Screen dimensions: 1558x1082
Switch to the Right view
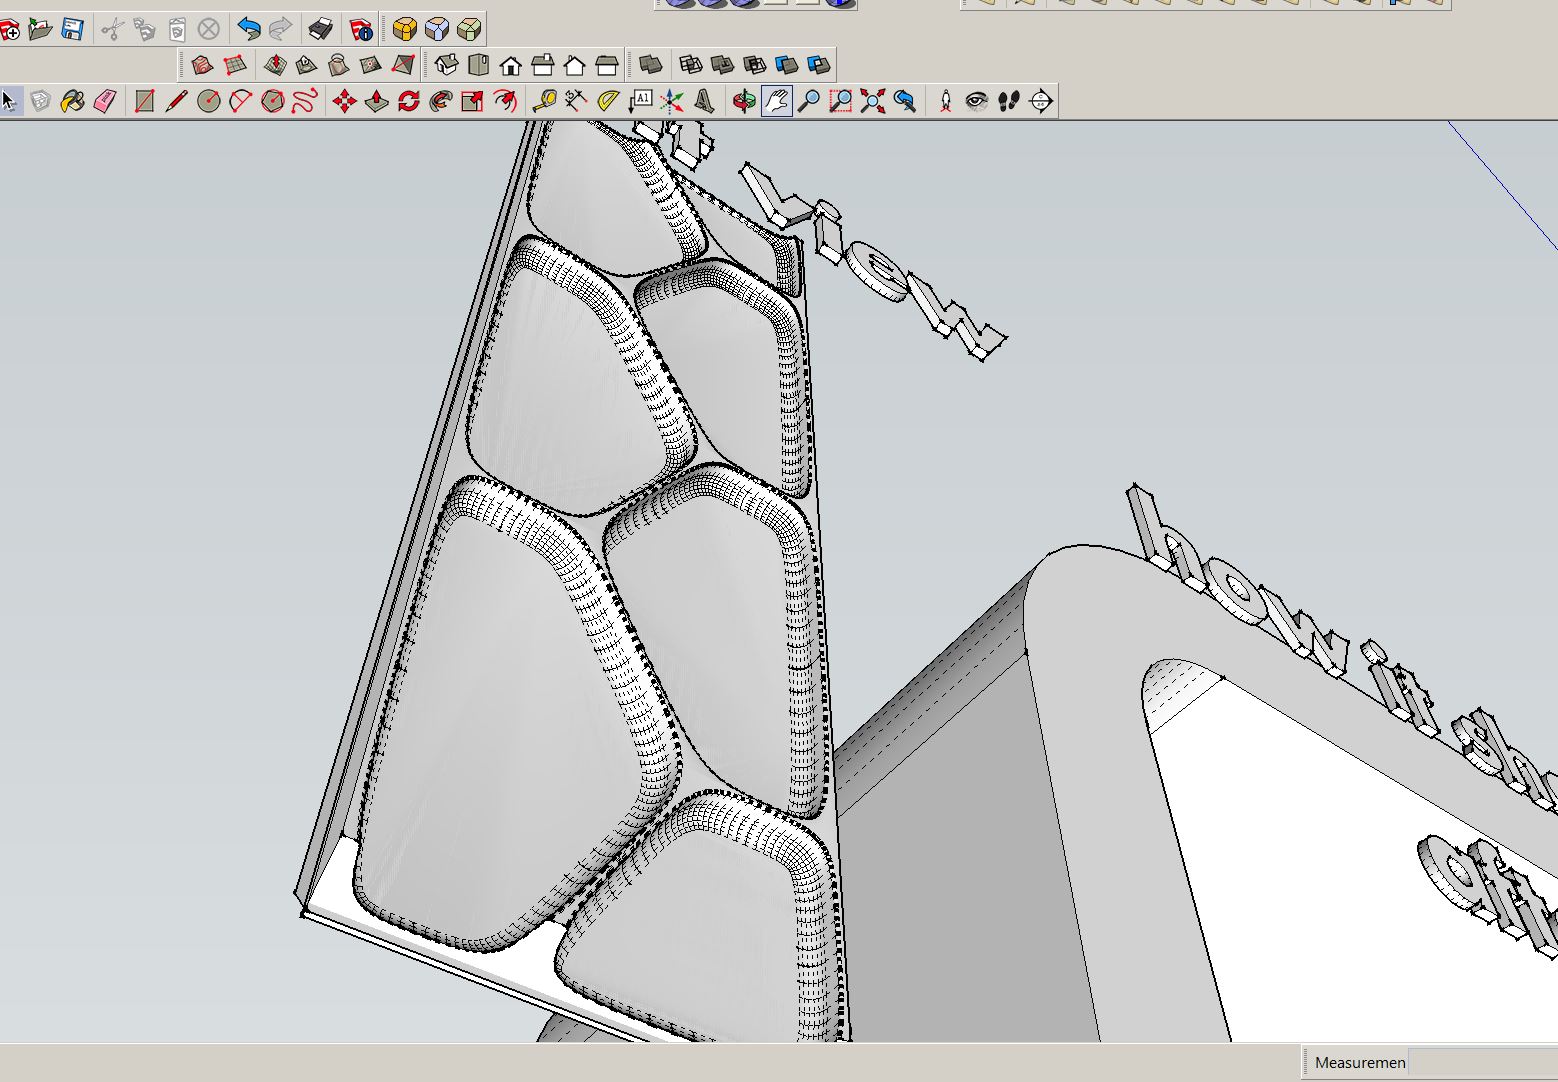543,65
